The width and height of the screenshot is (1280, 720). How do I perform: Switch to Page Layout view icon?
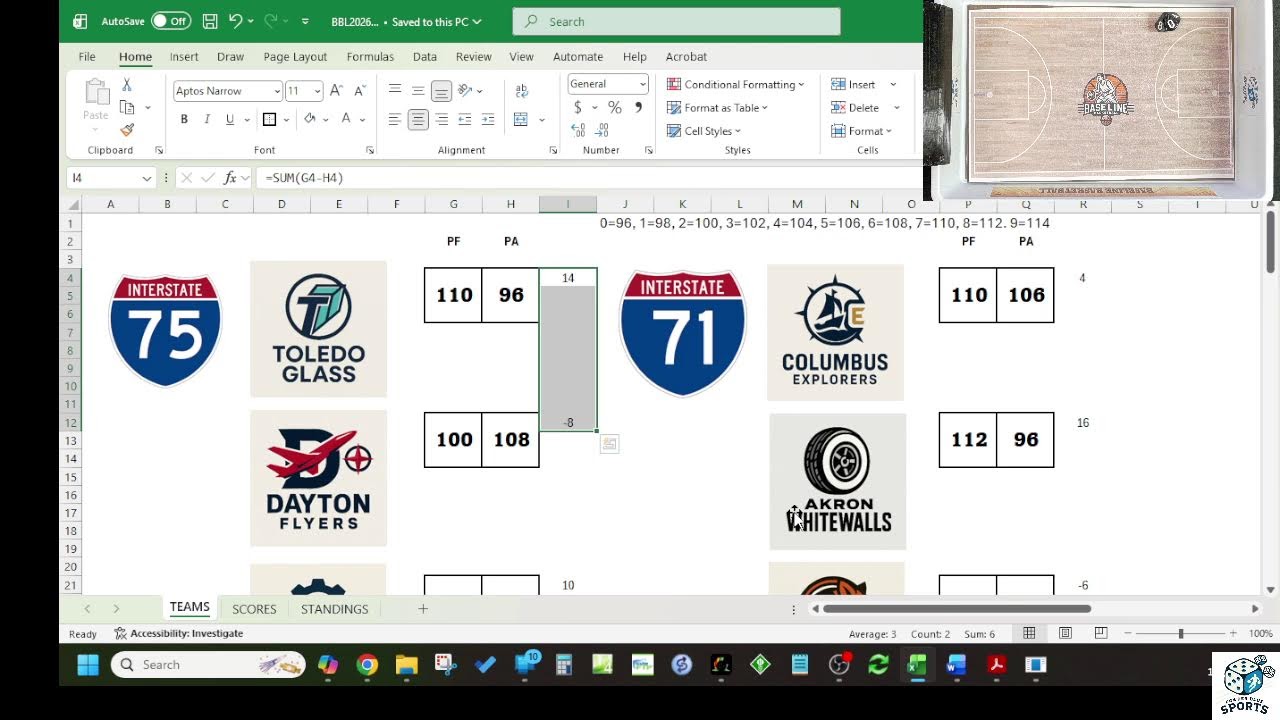[1065, 634]
